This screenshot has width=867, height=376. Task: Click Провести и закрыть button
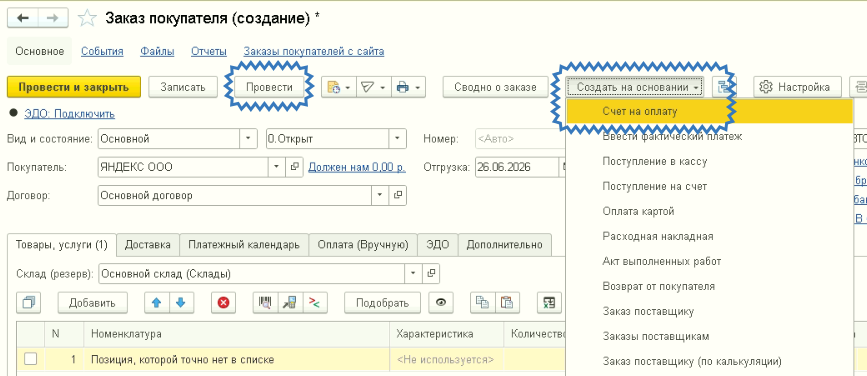tap(74, 87)
